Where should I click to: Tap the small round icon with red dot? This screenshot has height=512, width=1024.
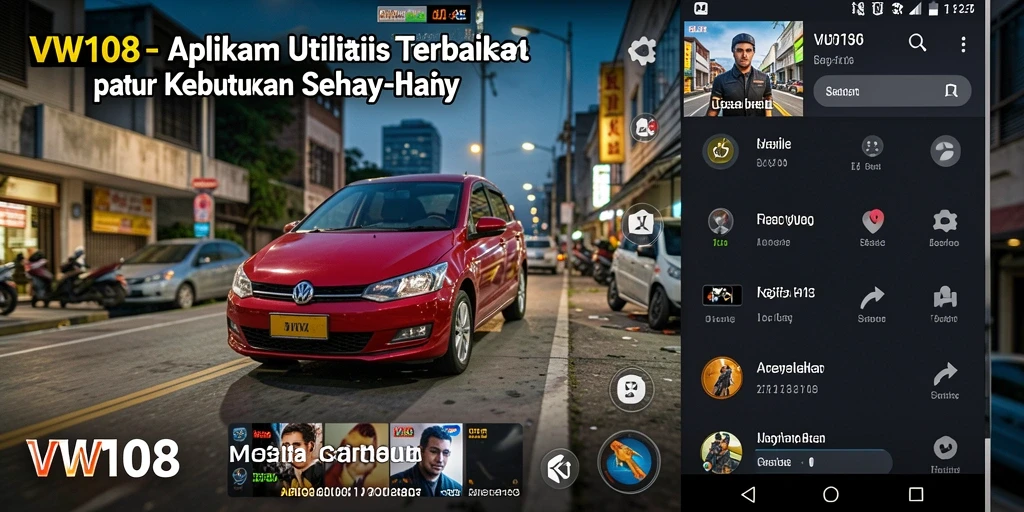644,127
